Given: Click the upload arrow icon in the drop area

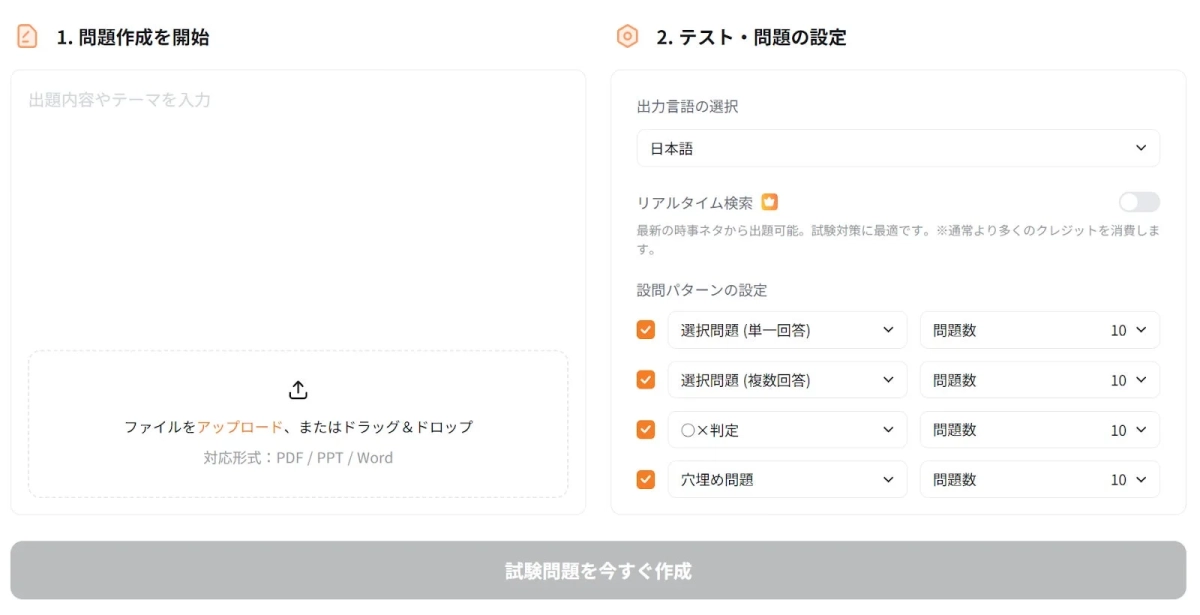Looking at the screenshot, I should pos(297,392).
